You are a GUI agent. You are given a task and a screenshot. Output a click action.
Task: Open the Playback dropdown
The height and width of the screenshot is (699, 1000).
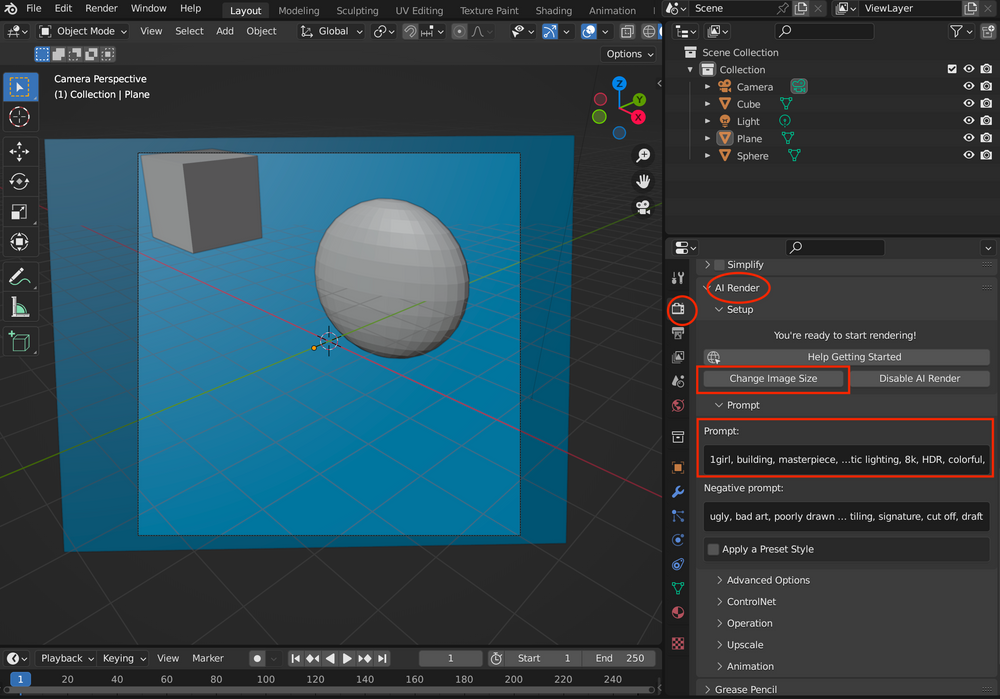tap(67, 658)
